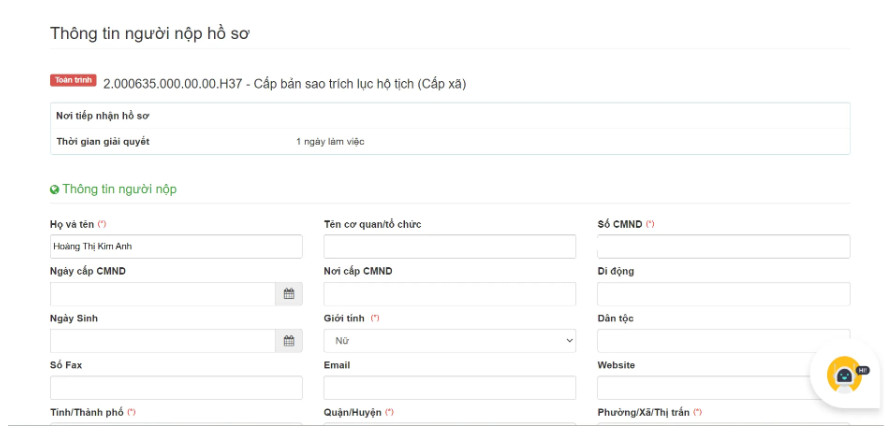Click the Cấp bản sao trích lục hộ tịch title
This screenshot has height=438, width=888.
click(284, 83)
